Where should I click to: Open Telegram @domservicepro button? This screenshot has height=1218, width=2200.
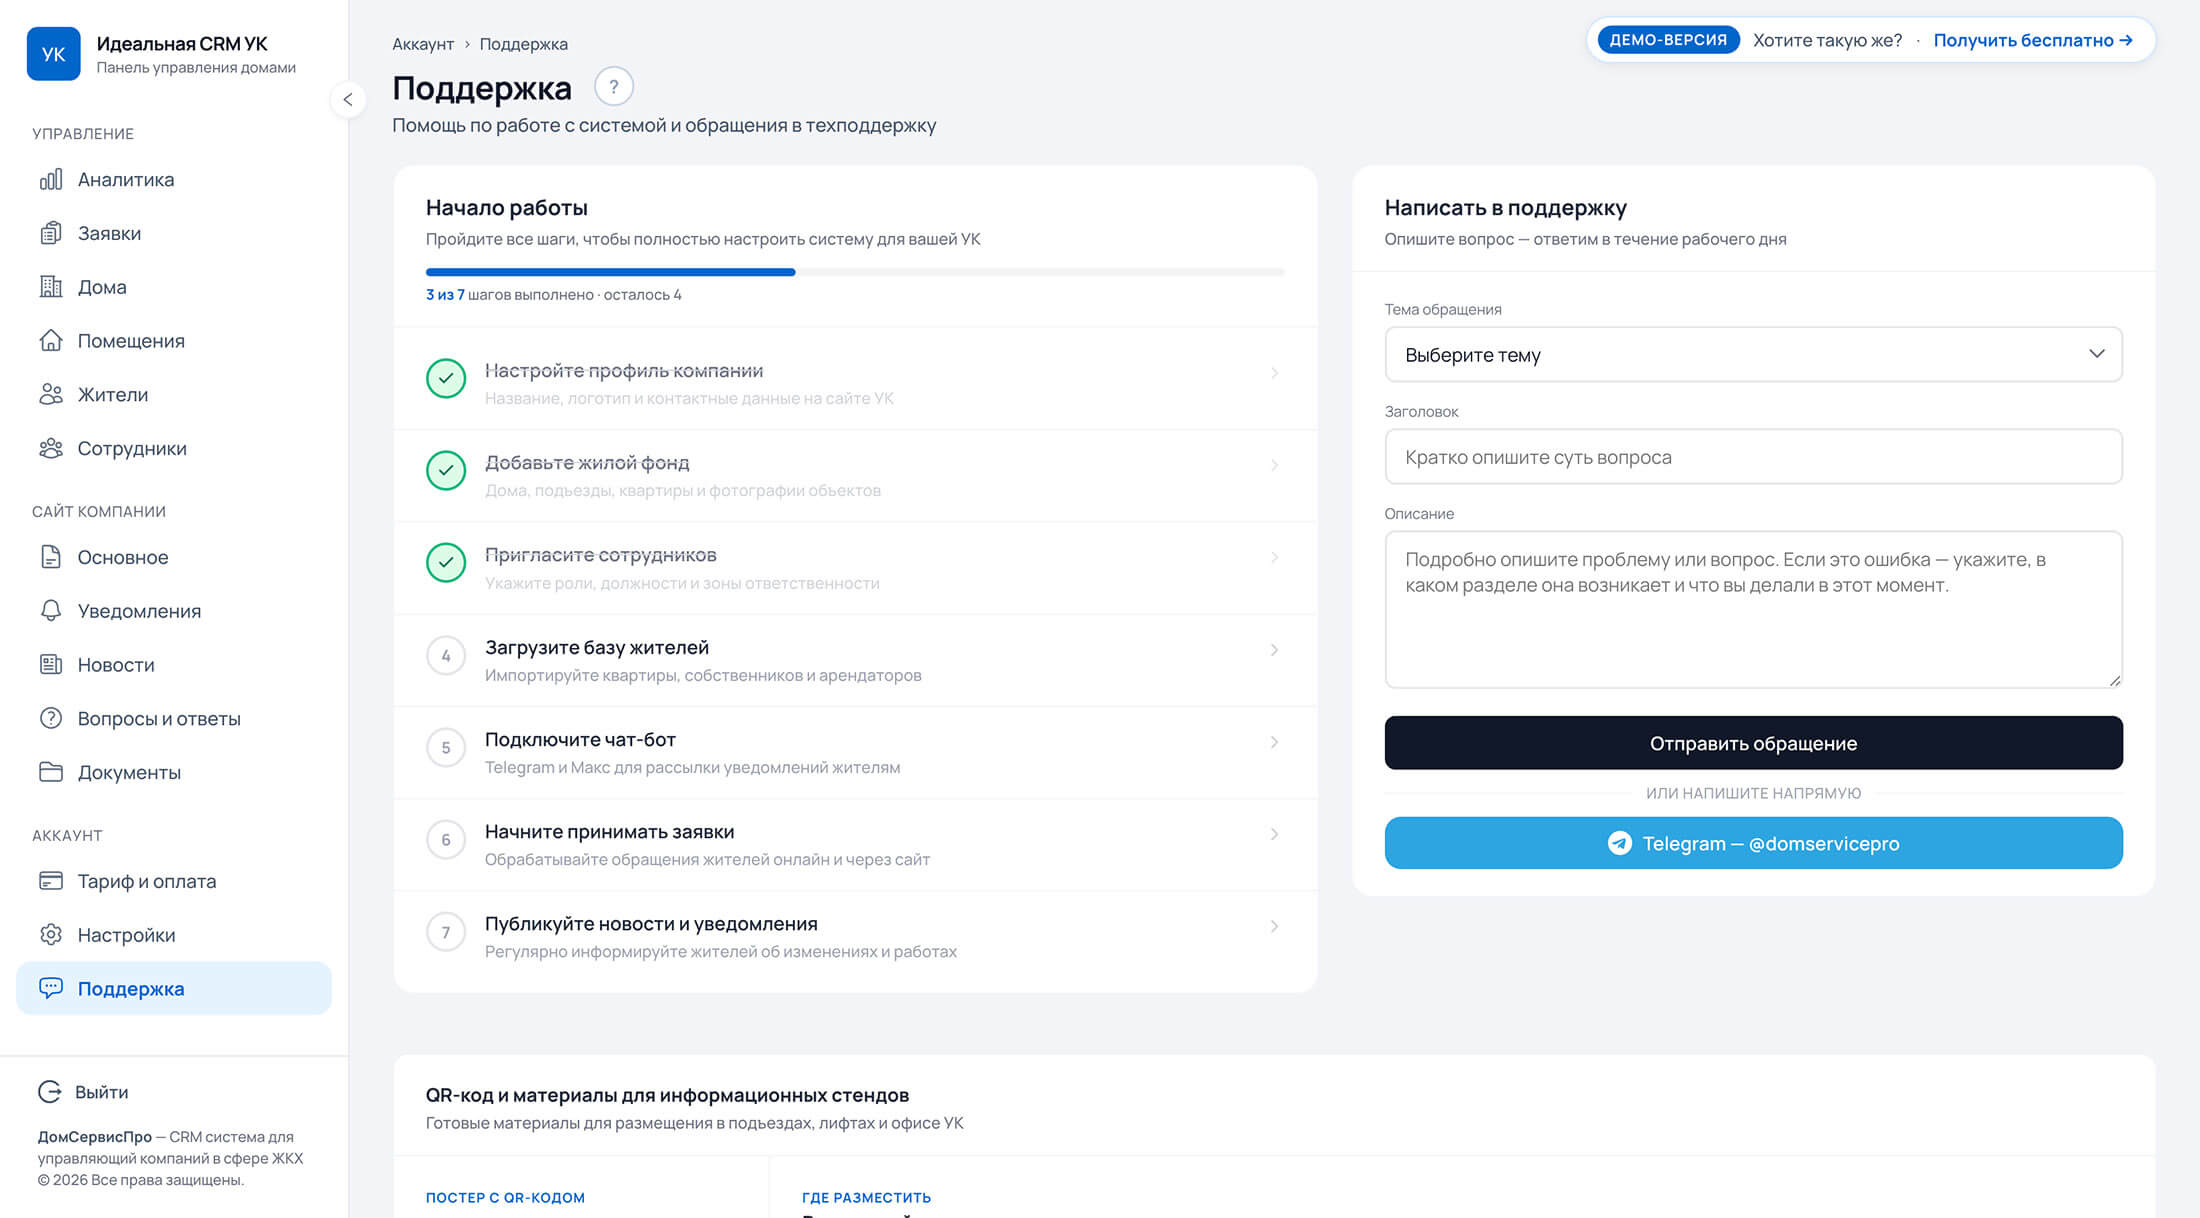coord(1753,843)
